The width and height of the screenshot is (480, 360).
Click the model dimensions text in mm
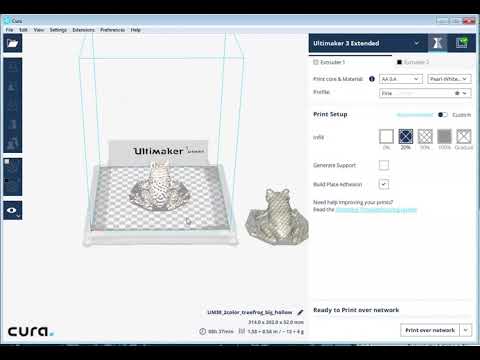click(276, 322)
